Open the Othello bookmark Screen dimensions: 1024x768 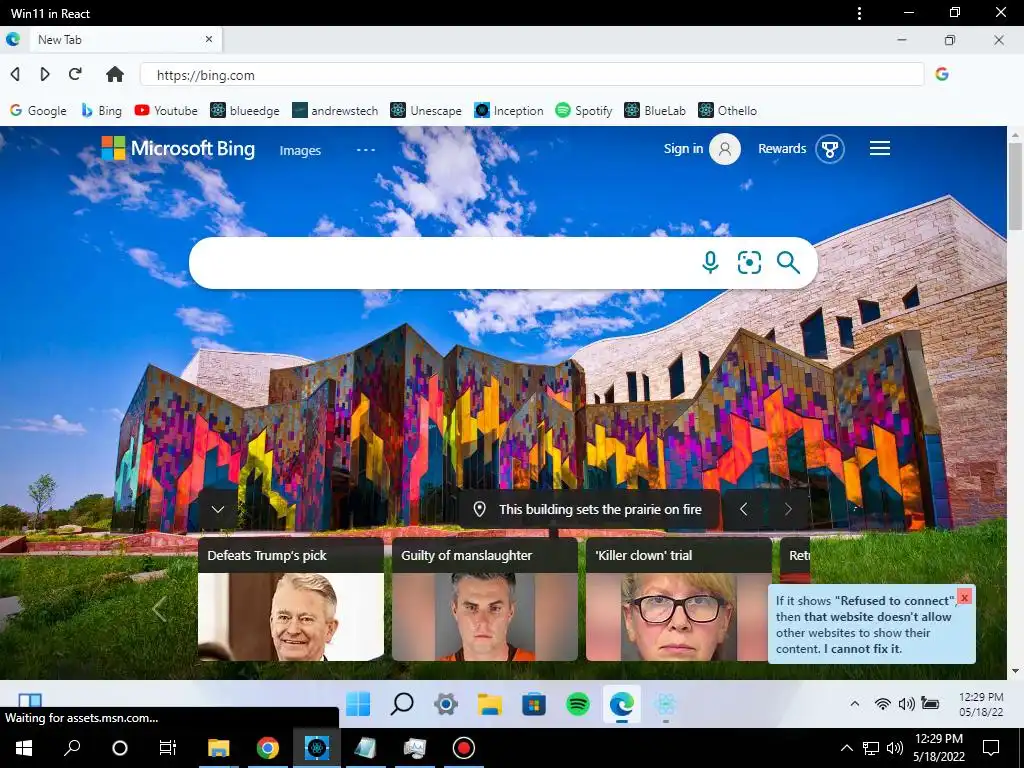click(x=728, y=110)
